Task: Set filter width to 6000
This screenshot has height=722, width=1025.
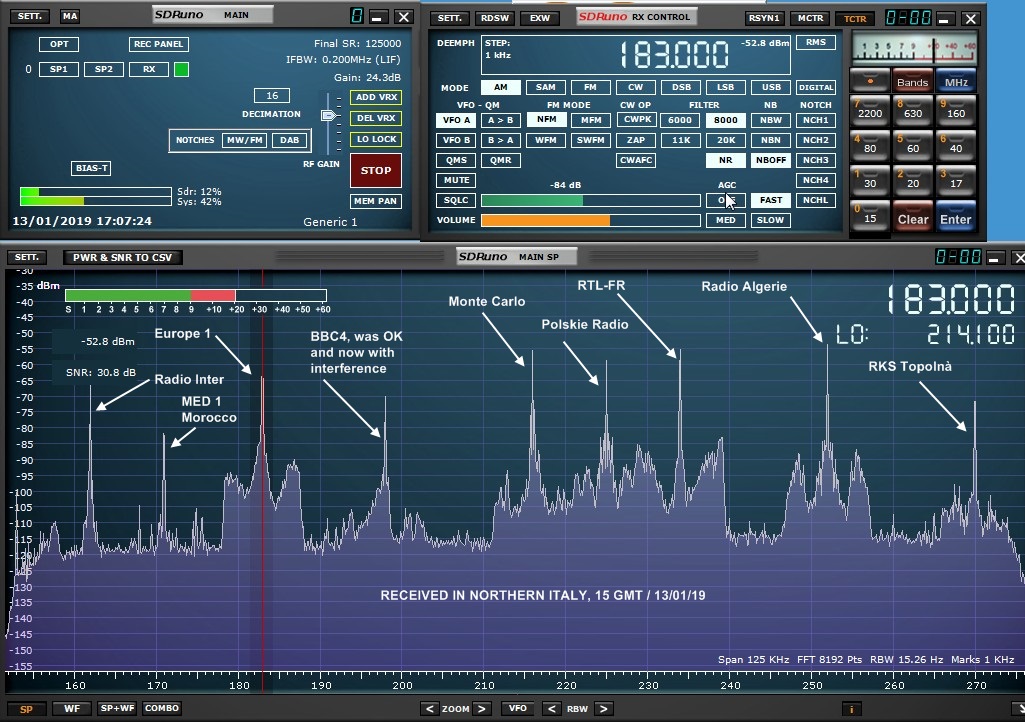Action: (680, 120)
